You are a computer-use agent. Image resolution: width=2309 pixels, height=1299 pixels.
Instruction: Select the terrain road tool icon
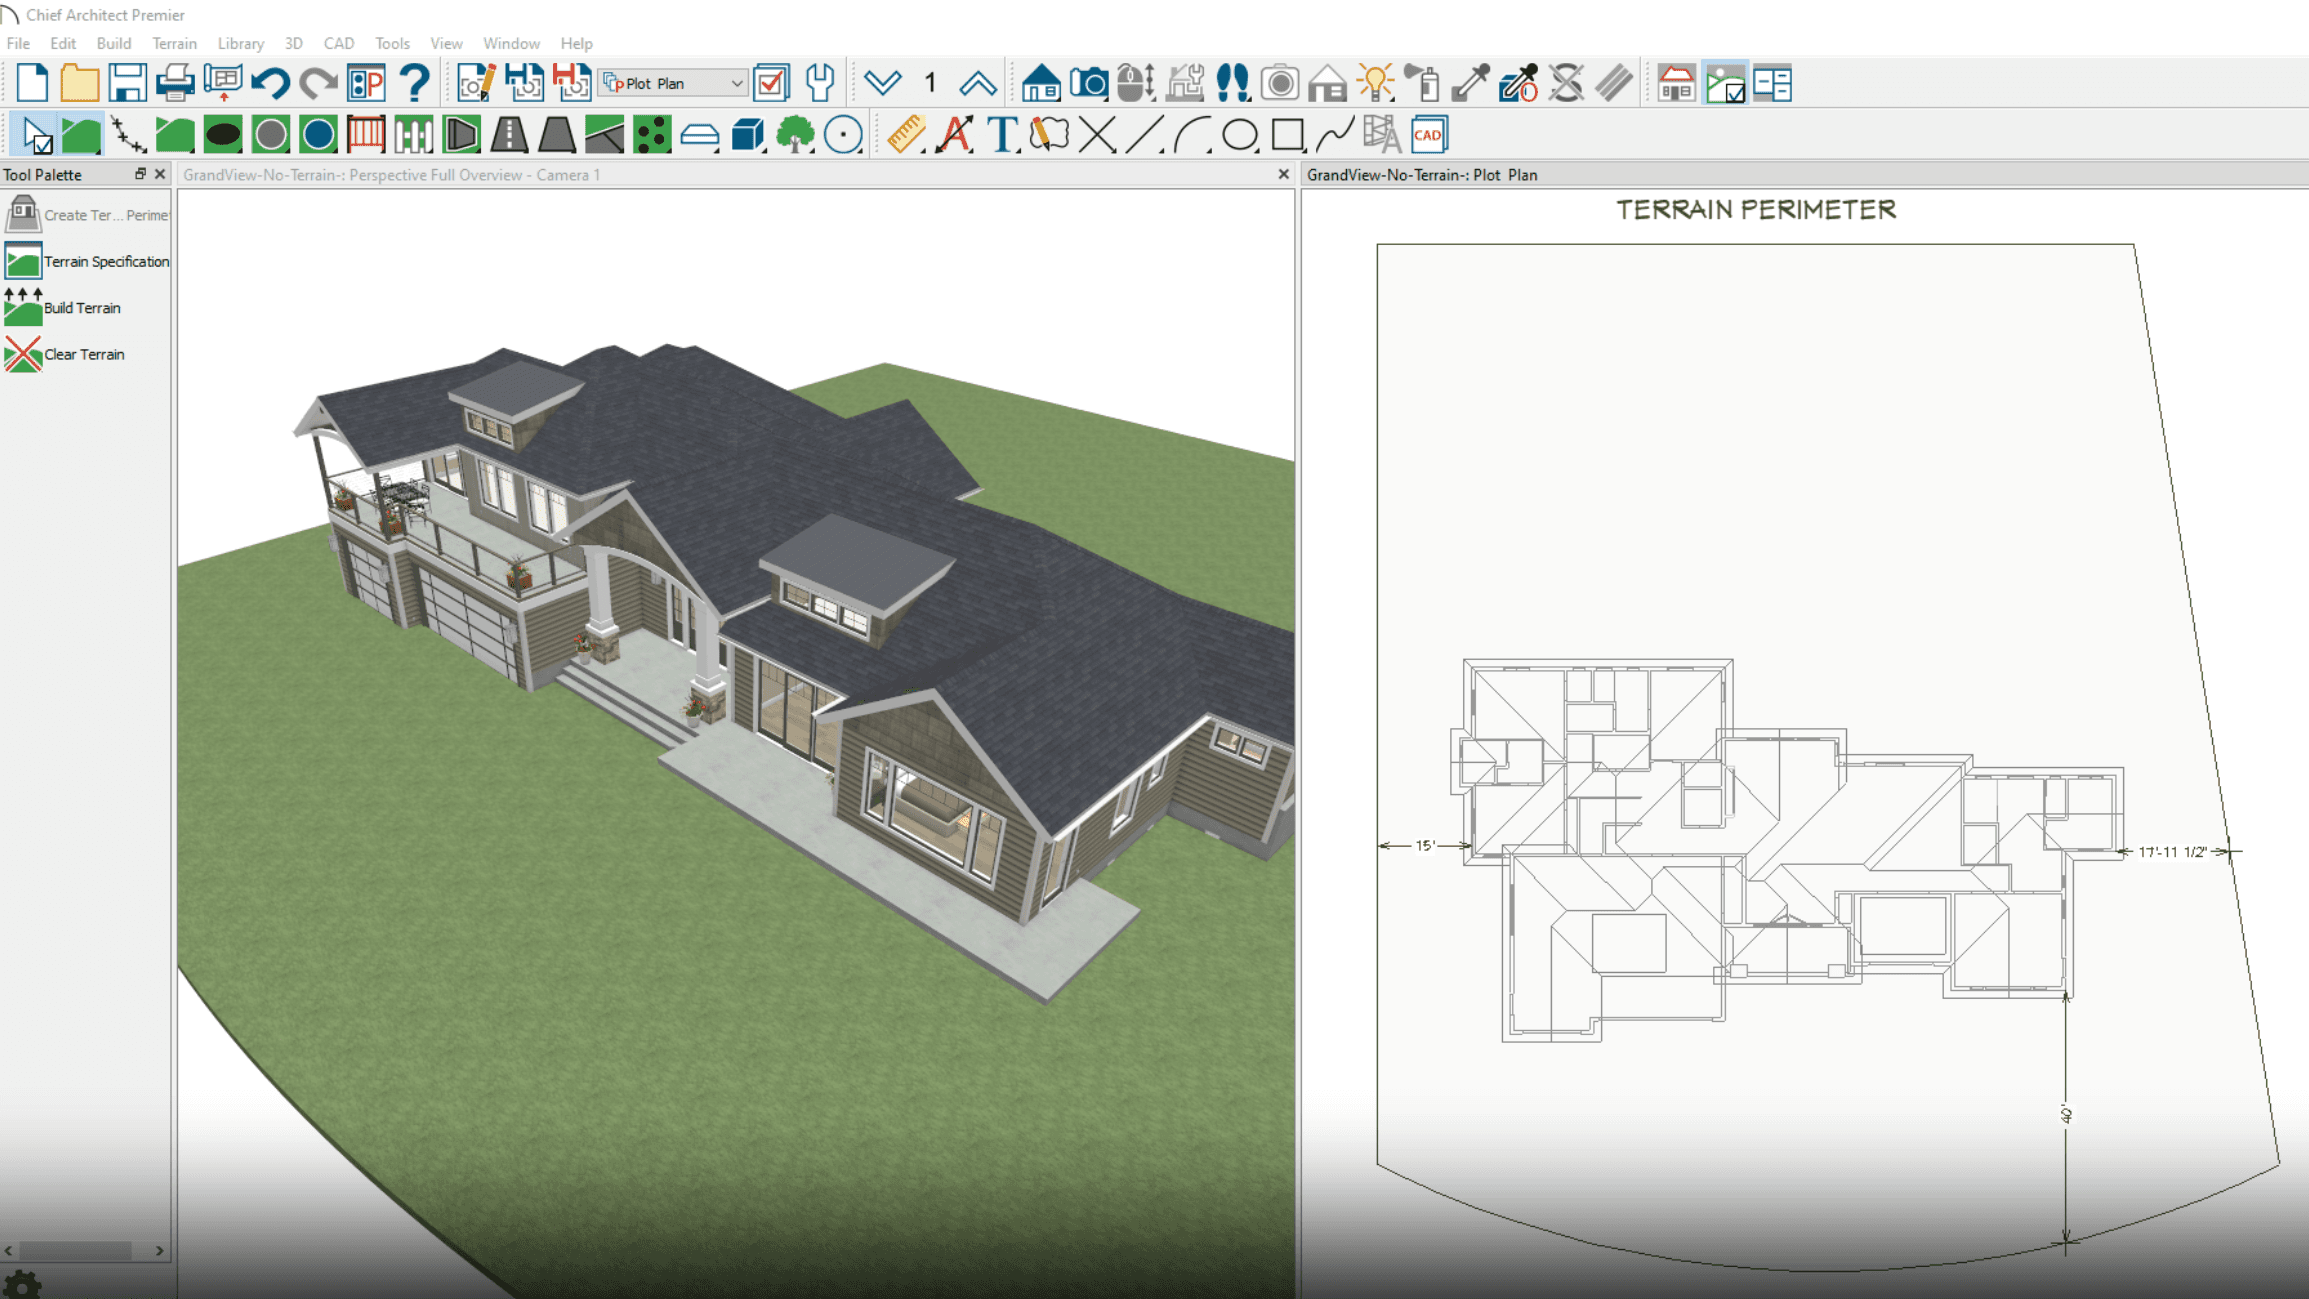point(509,135)
